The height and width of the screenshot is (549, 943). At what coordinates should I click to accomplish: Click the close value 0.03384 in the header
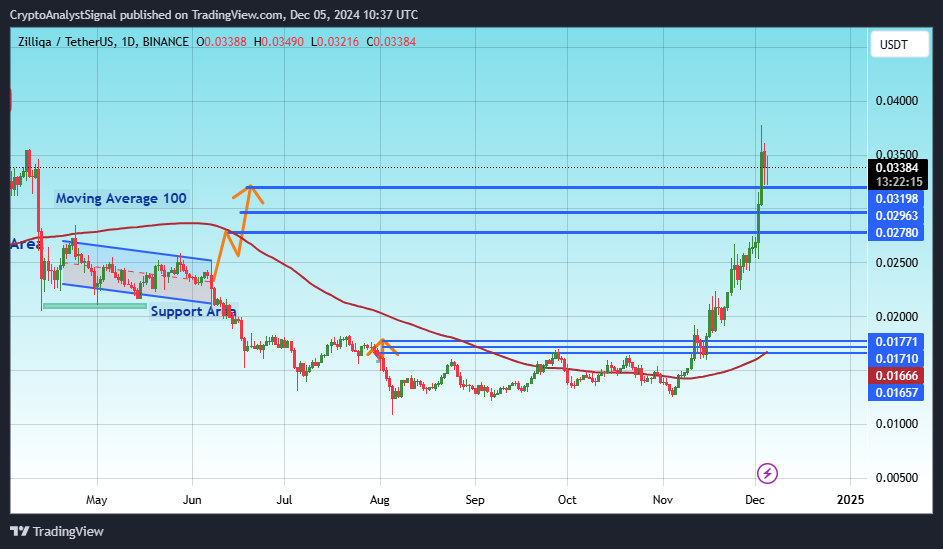click(x=395, y=41)
